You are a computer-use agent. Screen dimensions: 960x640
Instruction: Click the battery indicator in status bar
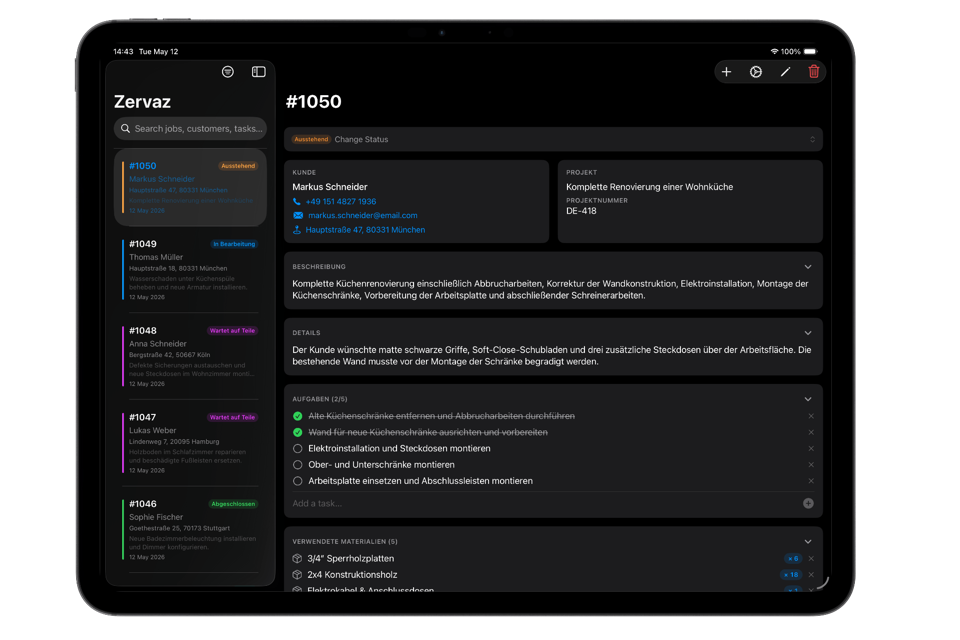(810, 51)
